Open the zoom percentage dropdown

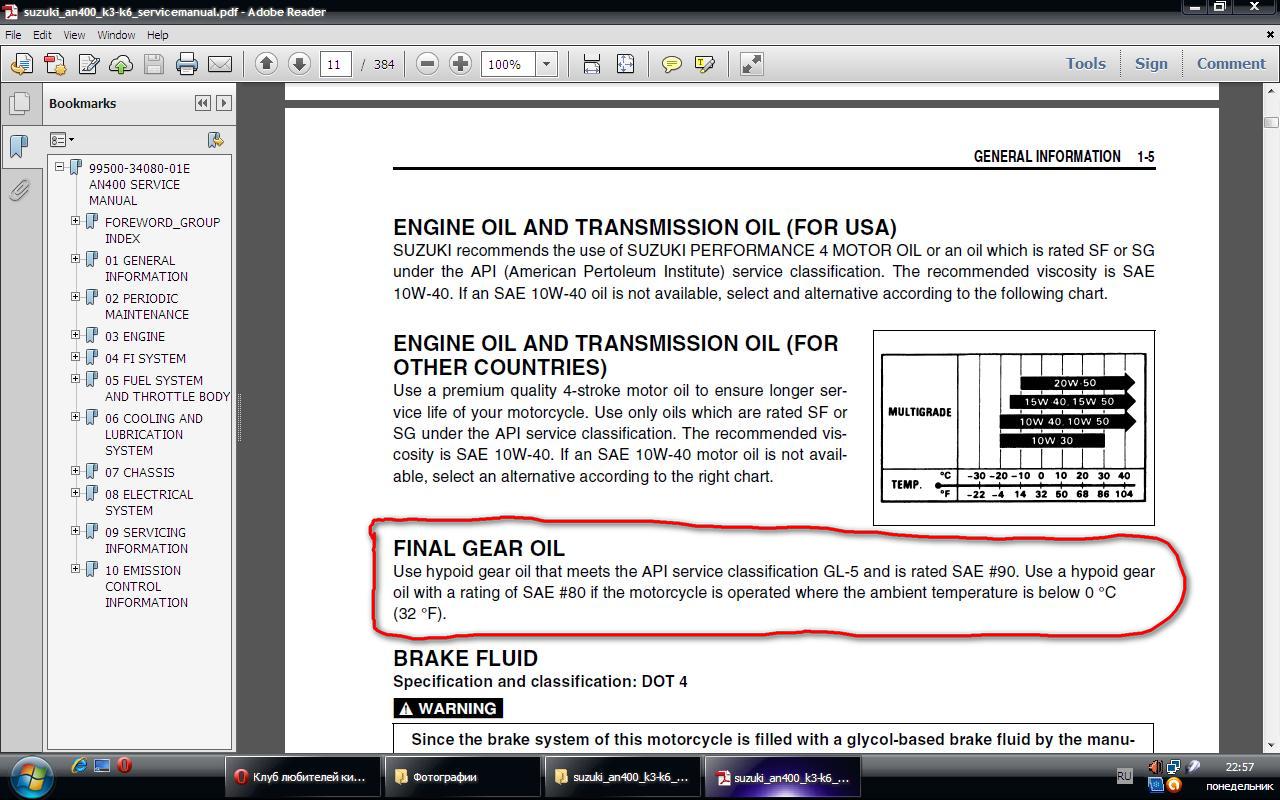coord(546,64)
